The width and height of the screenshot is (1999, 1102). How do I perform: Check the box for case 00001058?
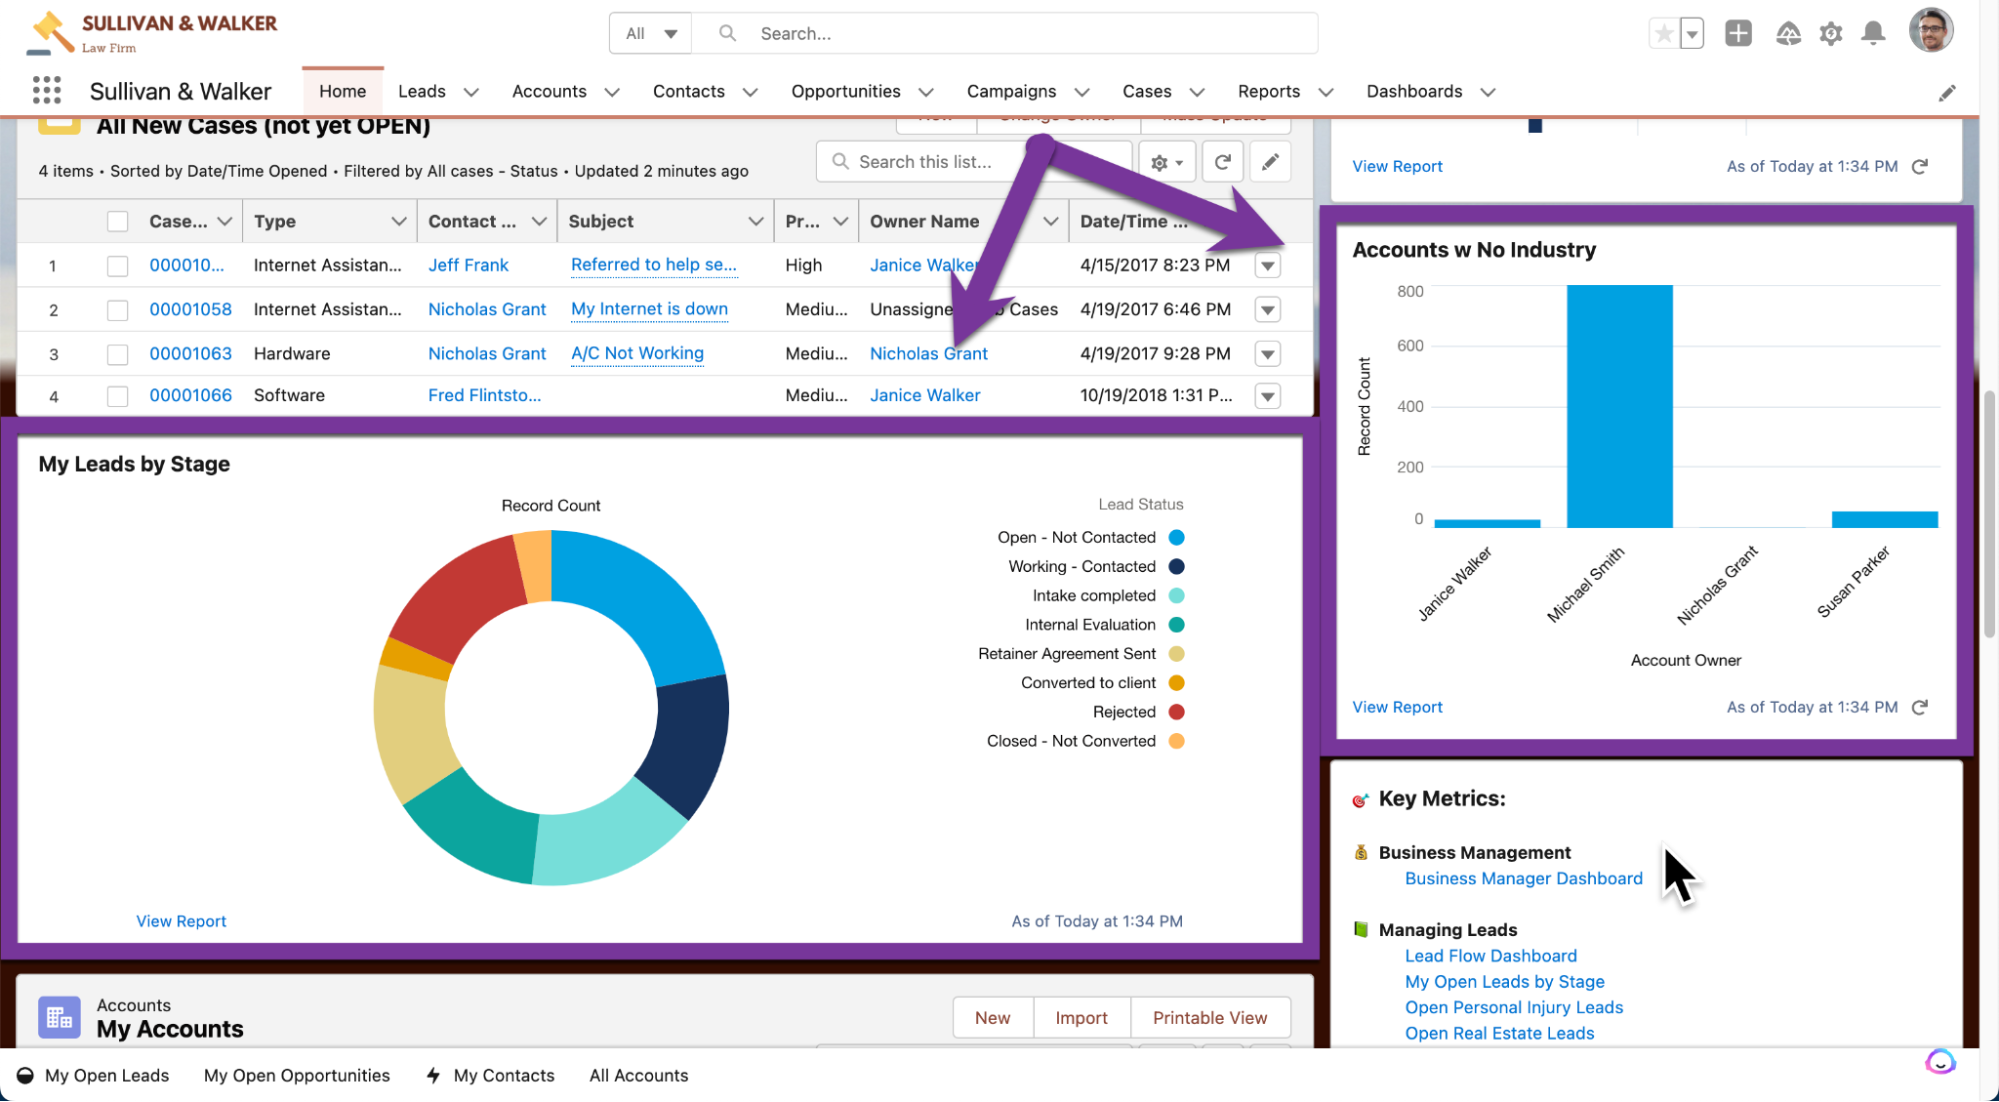point(118,310)
